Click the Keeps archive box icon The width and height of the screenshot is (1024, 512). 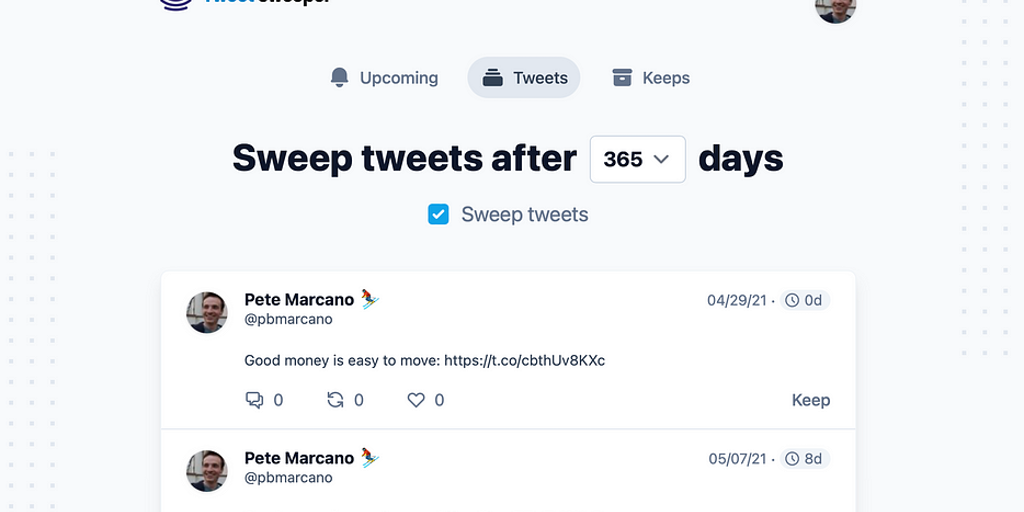(x=622, y=78)
